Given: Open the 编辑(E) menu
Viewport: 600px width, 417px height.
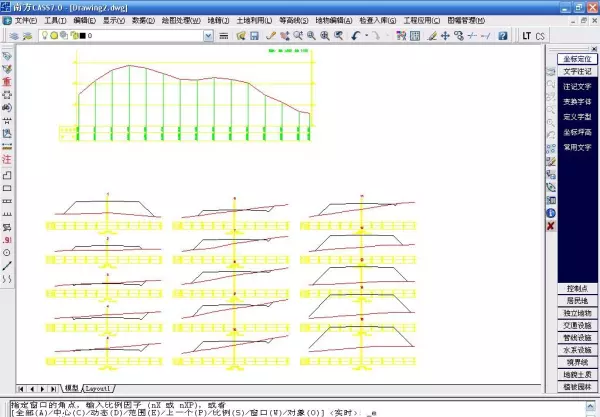Looking at the screenshot, I should (85, 21).
